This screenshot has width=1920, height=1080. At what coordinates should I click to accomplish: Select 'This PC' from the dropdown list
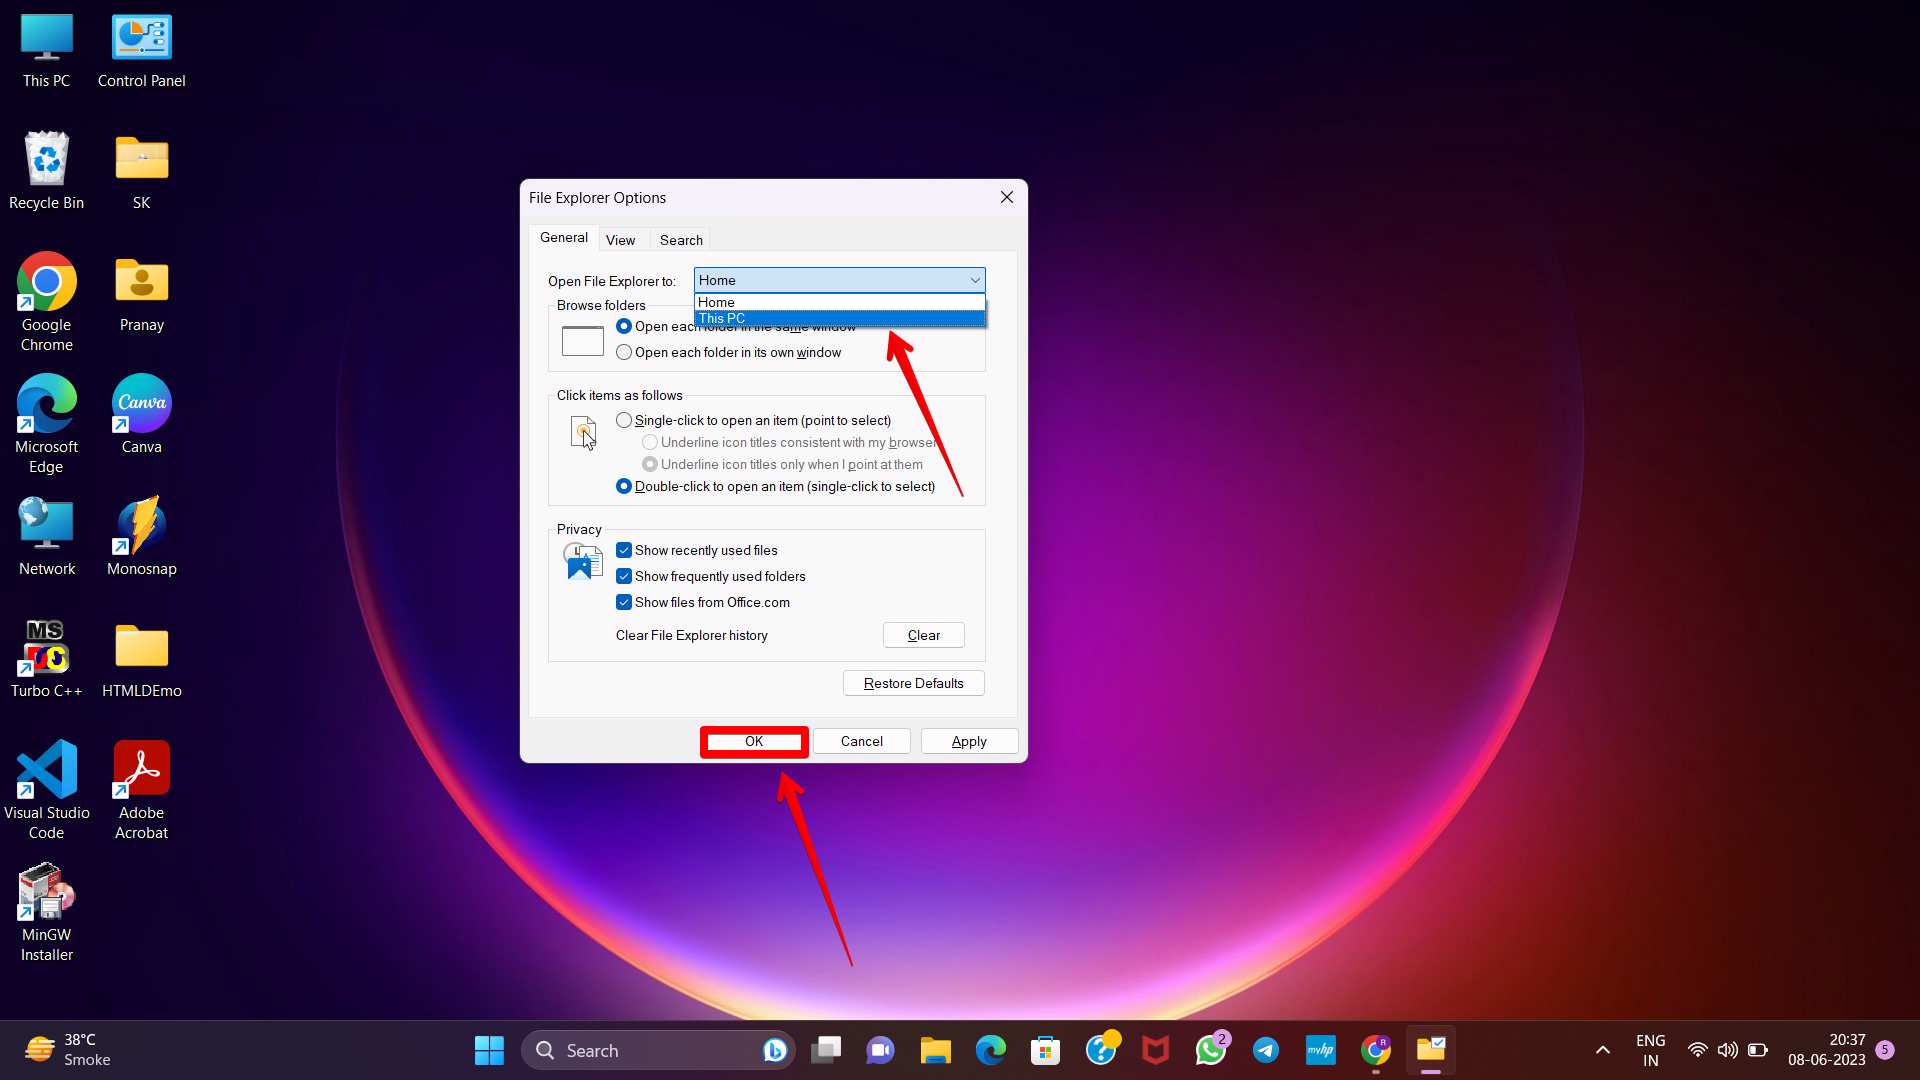point(721,318)
